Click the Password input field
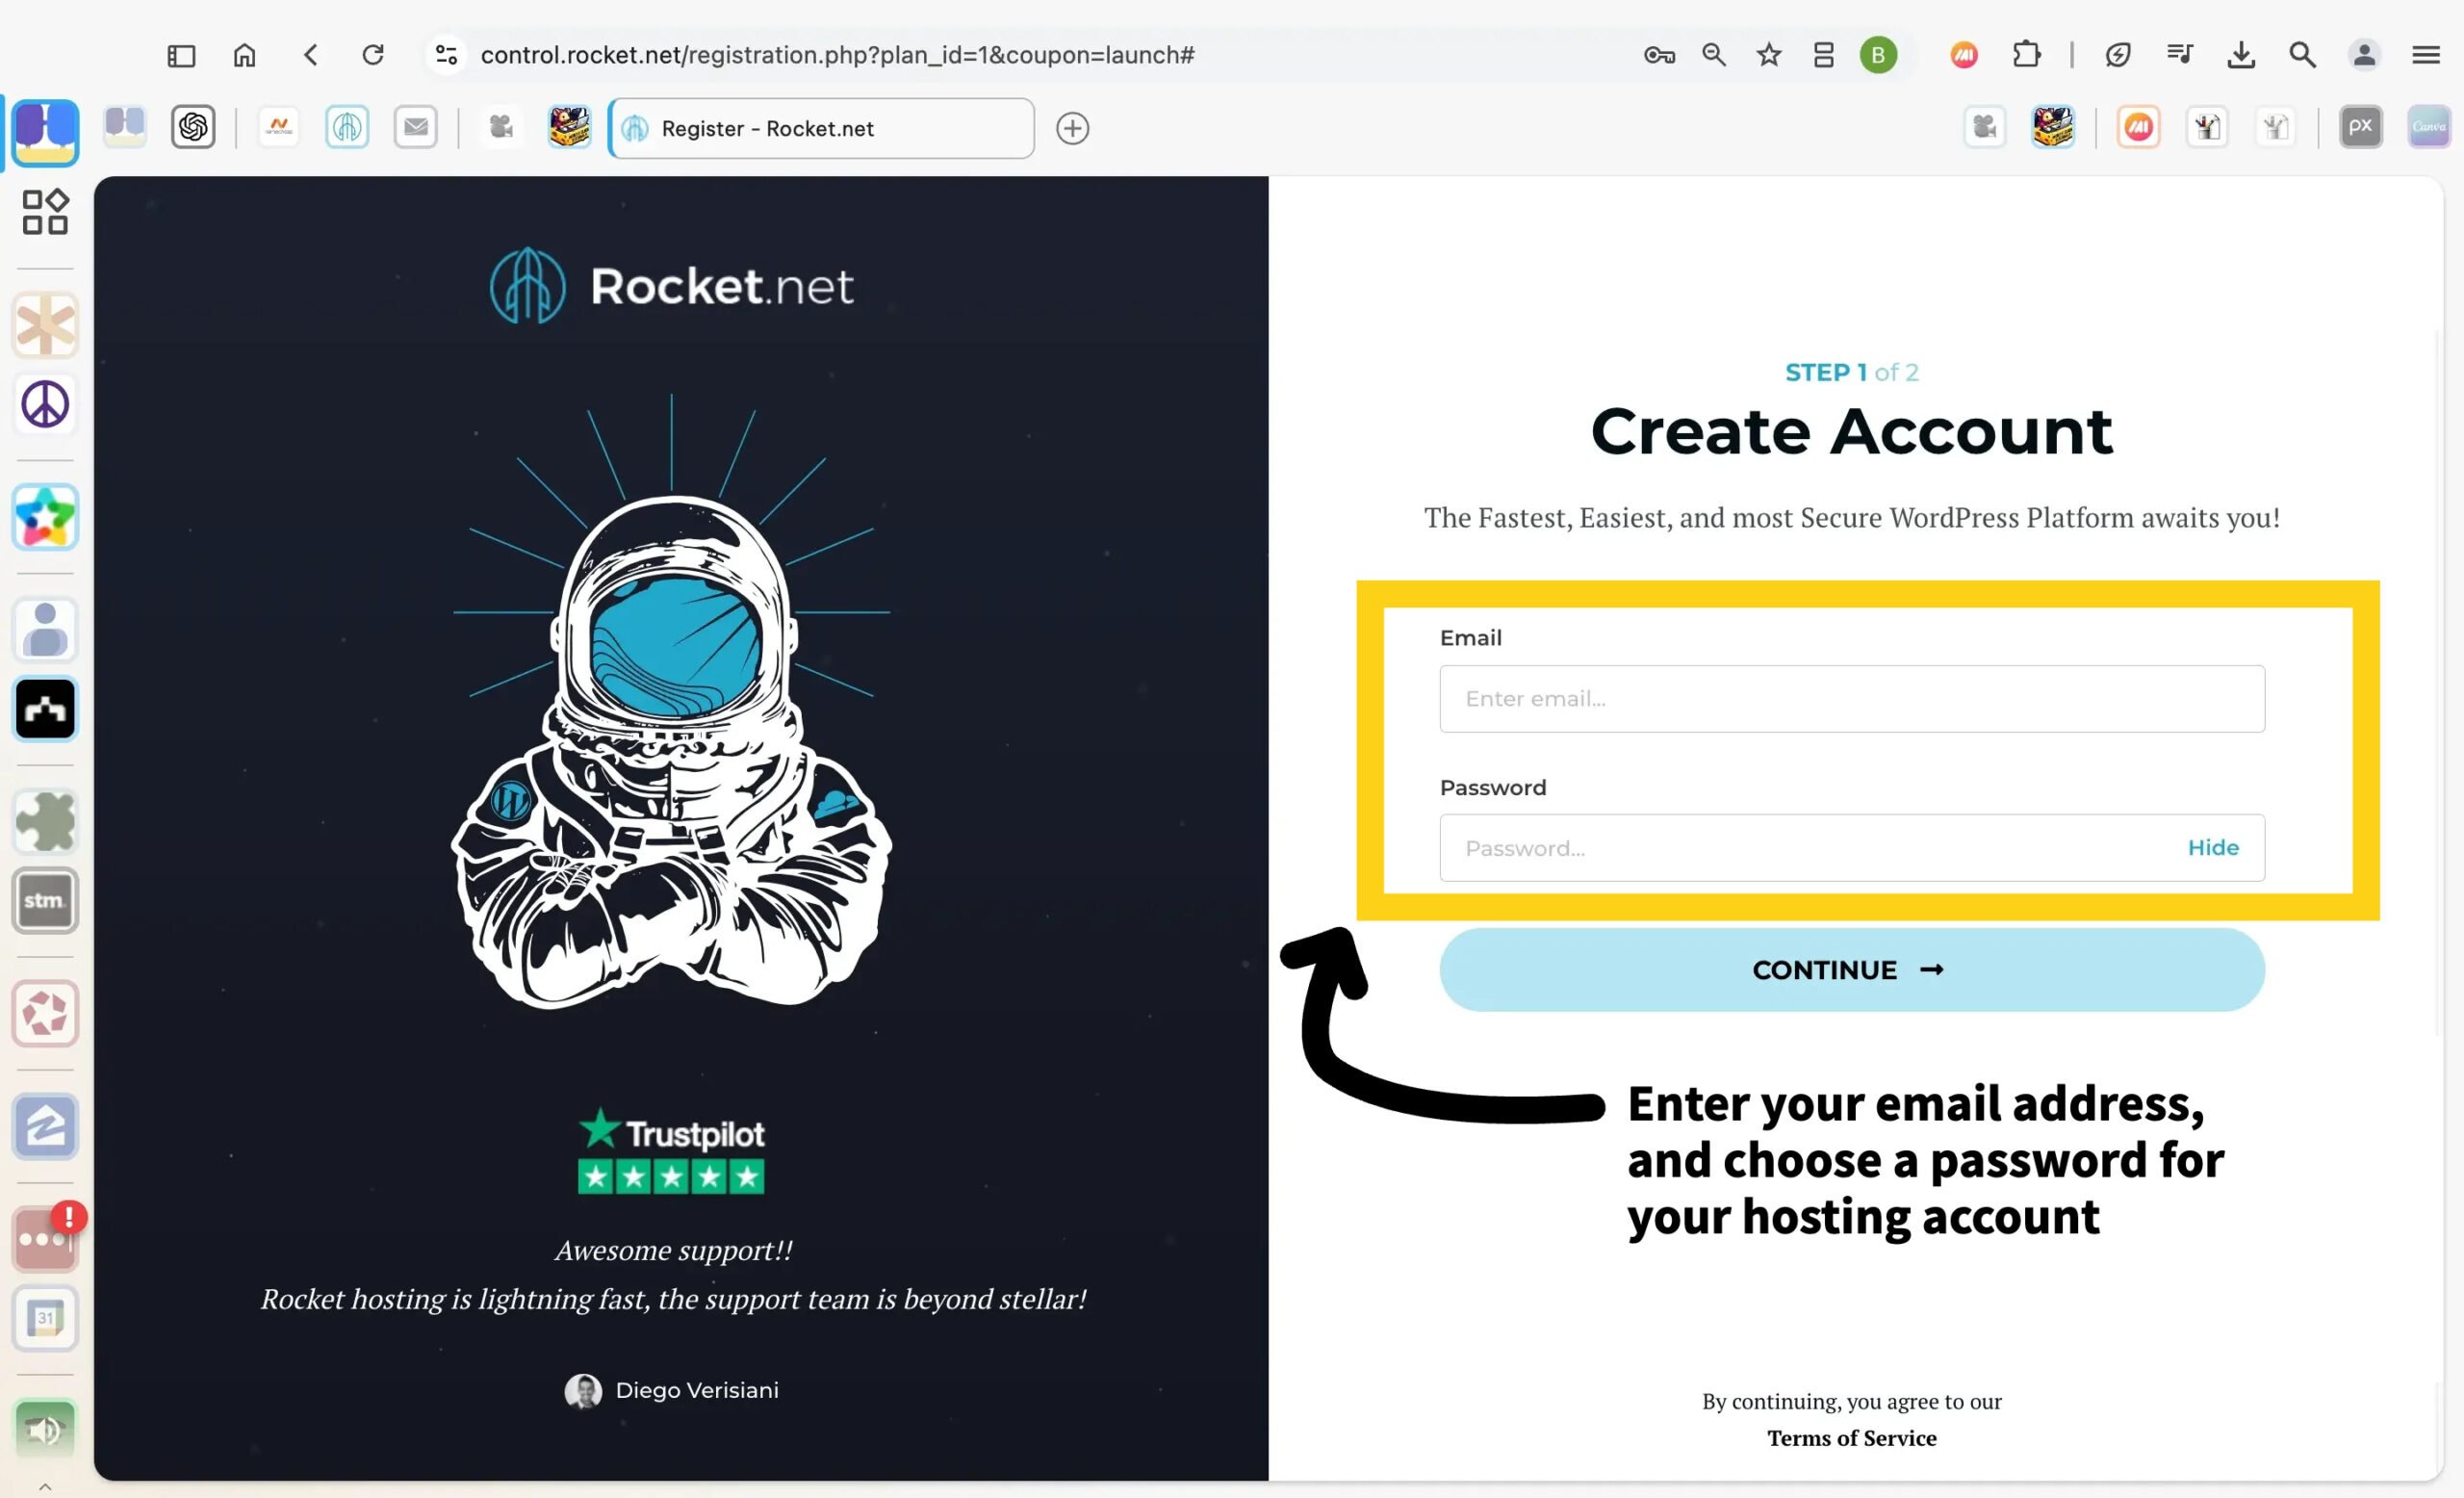This screenshot has width=2464, height=1498. point(1800,848)
